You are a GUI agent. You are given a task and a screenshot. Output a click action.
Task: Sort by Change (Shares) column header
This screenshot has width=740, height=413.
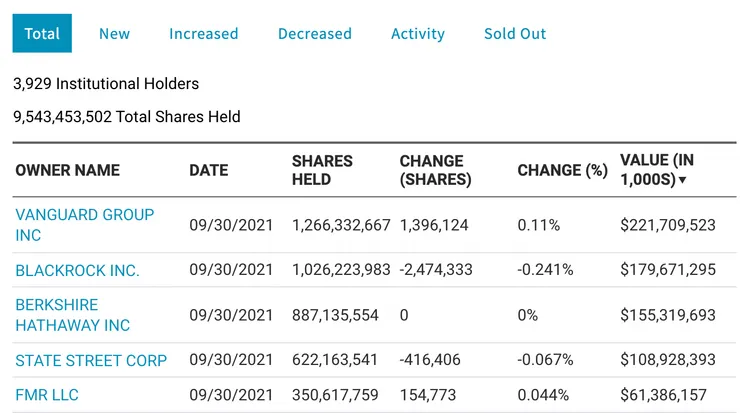[434, 170]
